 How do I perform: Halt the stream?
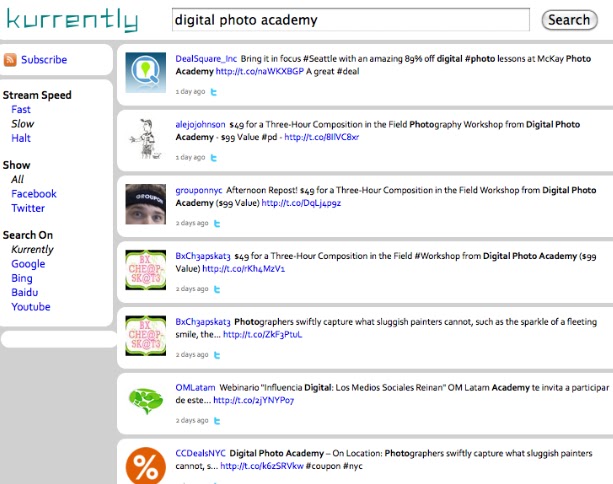[21, 138]
